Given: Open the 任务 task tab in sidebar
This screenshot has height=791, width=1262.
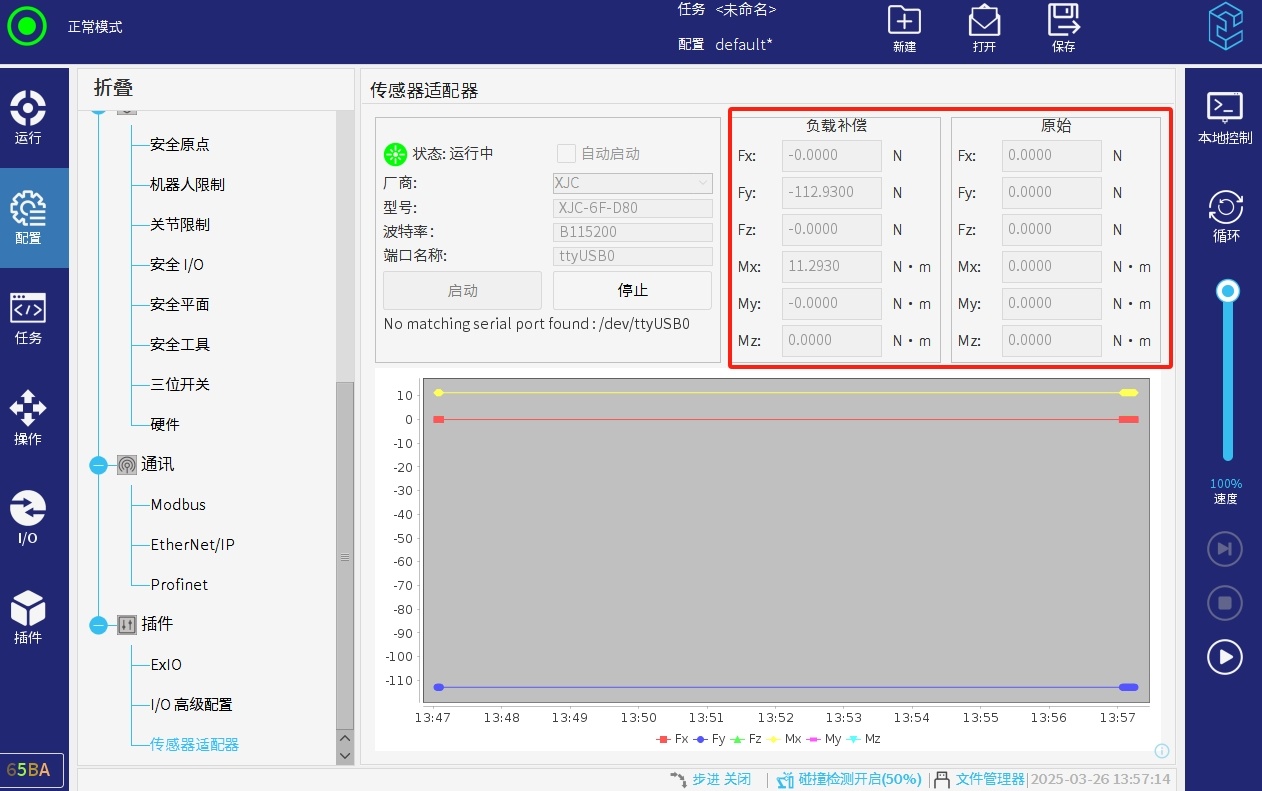Looking at the screenshot, I should (28, 317).
